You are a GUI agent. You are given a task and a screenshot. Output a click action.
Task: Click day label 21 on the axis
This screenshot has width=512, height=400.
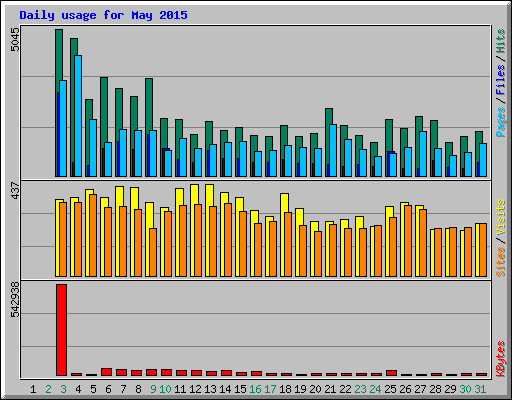click(x=330, y=389)
